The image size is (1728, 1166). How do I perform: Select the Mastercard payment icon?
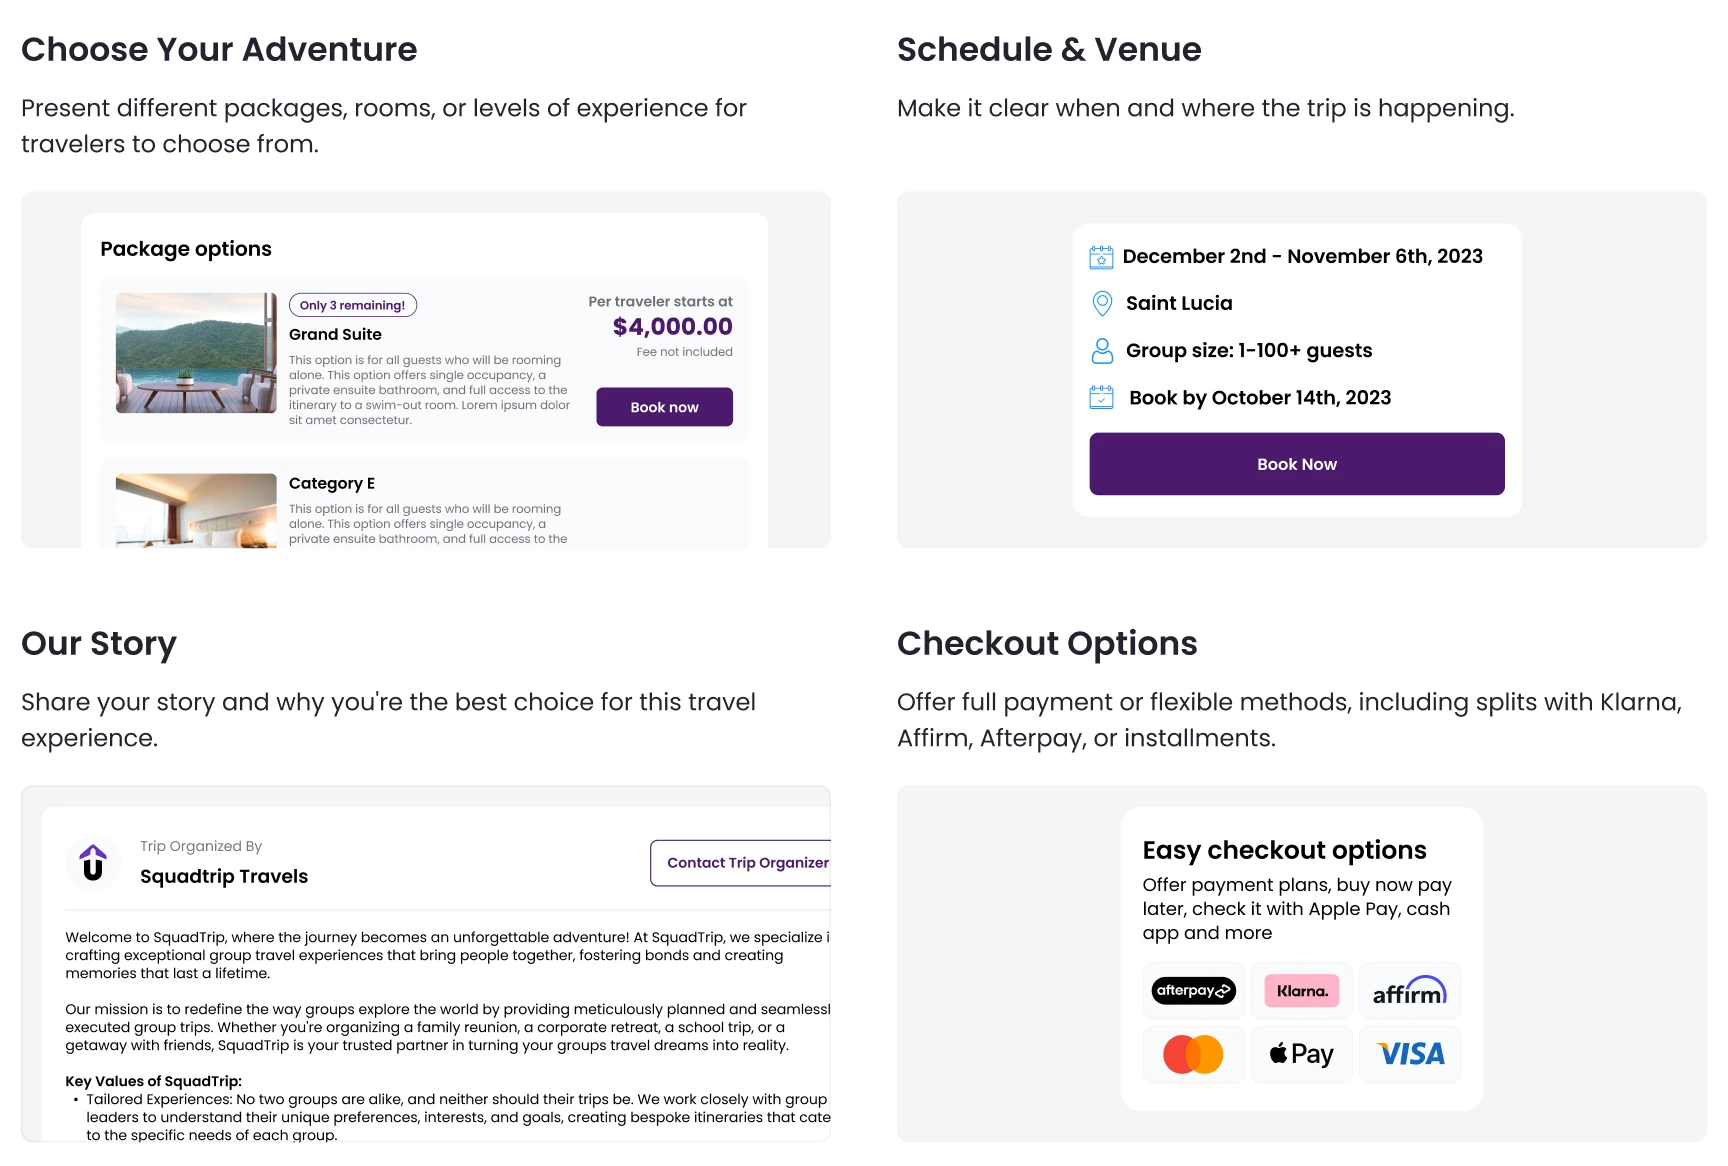1193,1053
